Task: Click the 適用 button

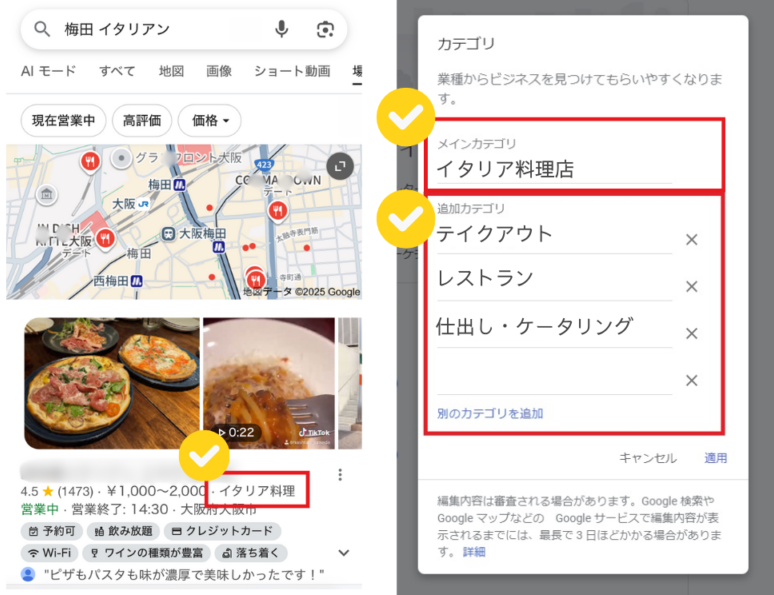Action: pos(715,458)
